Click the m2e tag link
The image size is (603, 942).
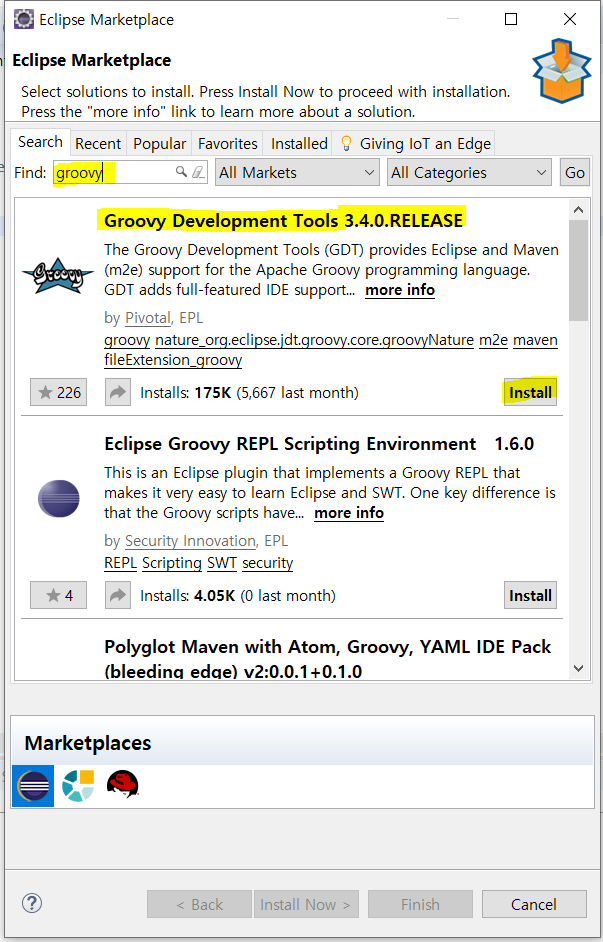[x=494, y=340]
